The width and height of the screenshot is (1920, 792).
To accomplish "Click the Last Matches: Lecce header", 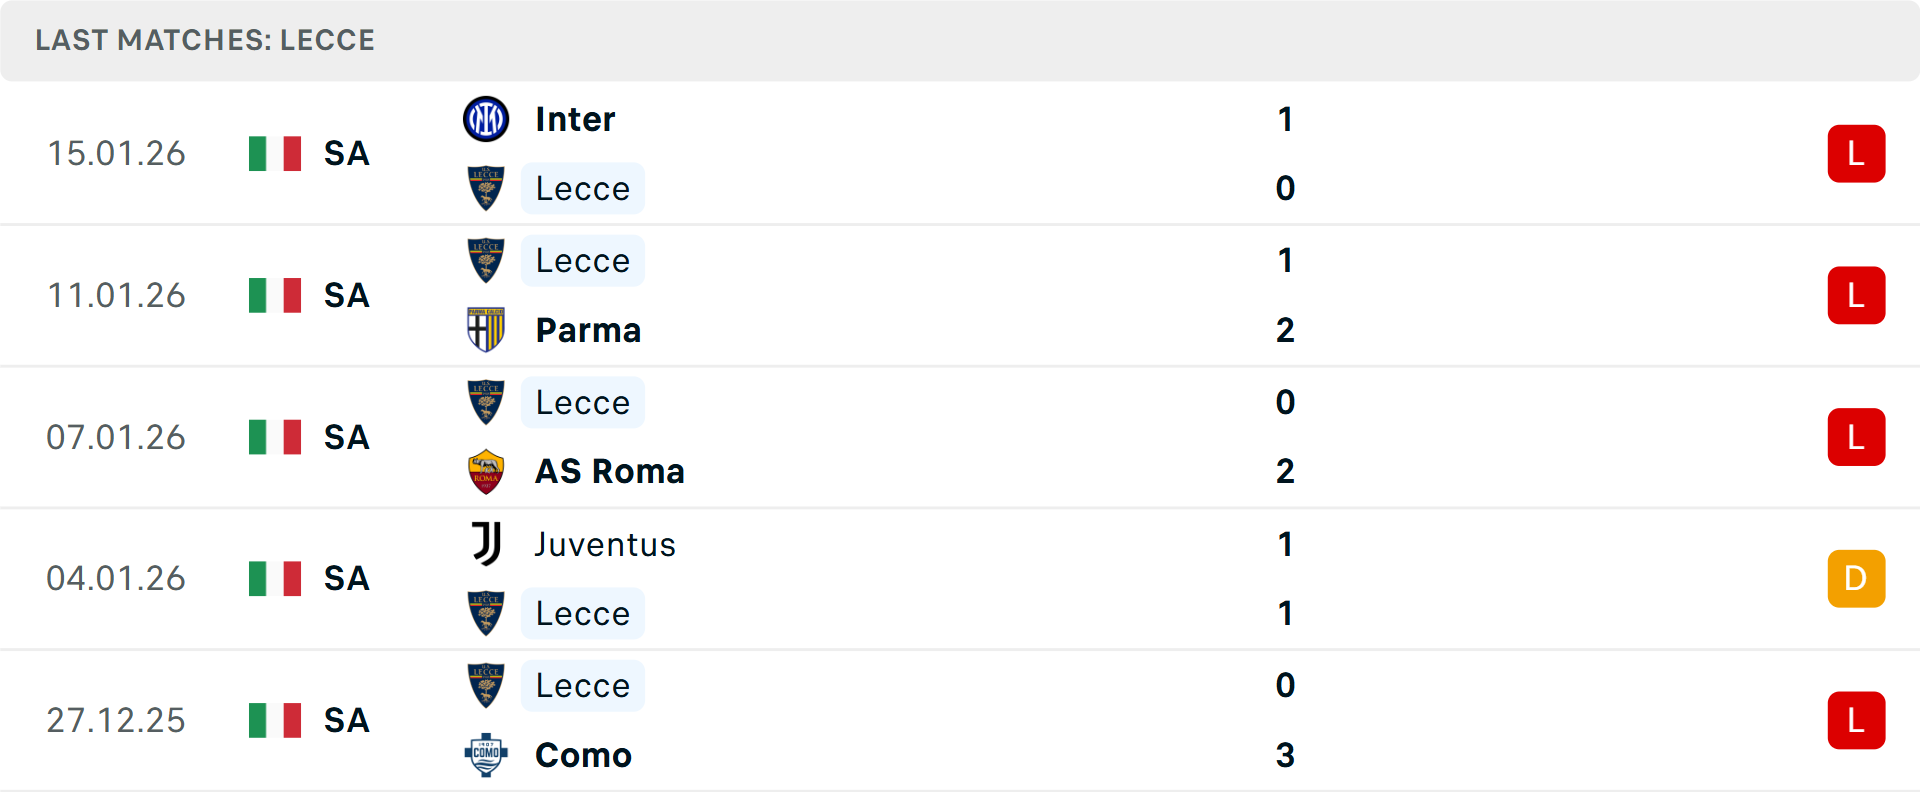I will pyautogui.click(x=205, y=40).
